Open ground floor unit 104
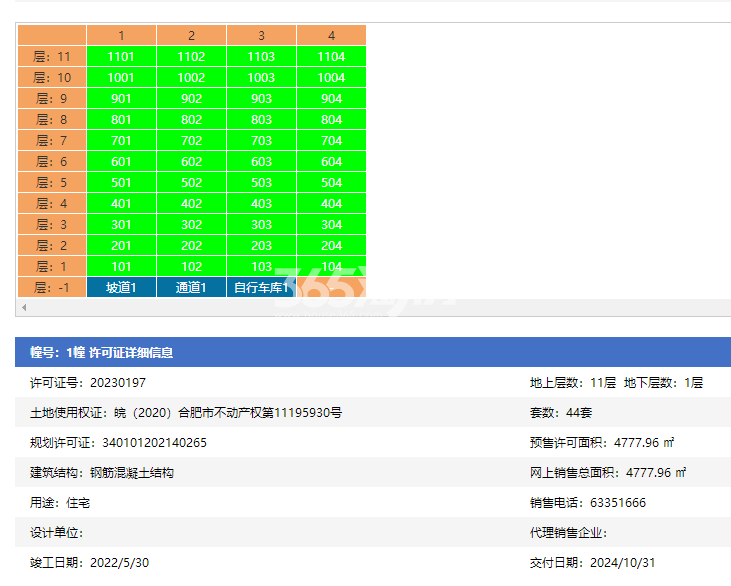731x586 pixels. pos(331,266)
